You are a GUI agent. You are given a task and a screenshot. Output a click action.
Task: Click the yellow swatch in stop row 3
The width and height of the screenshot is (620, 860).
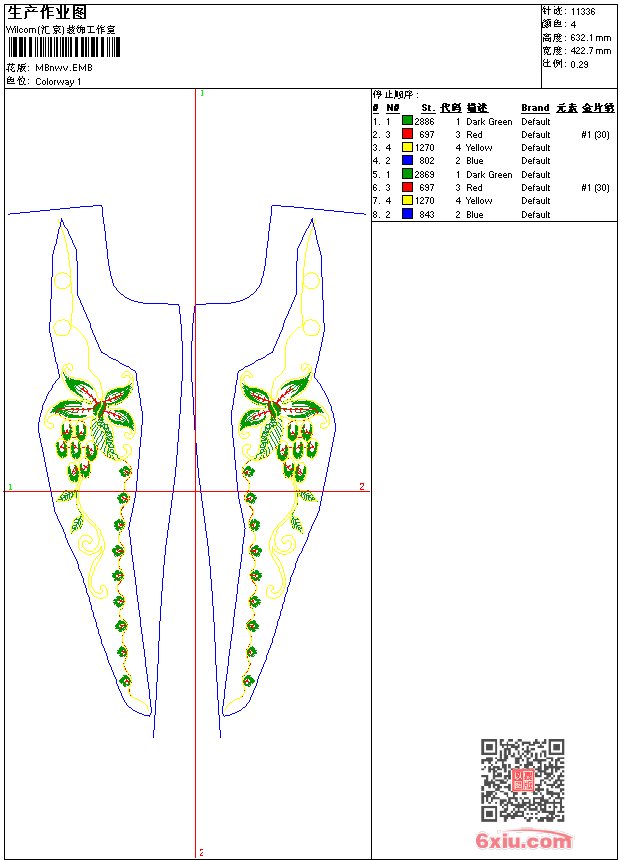pos(407,147)
